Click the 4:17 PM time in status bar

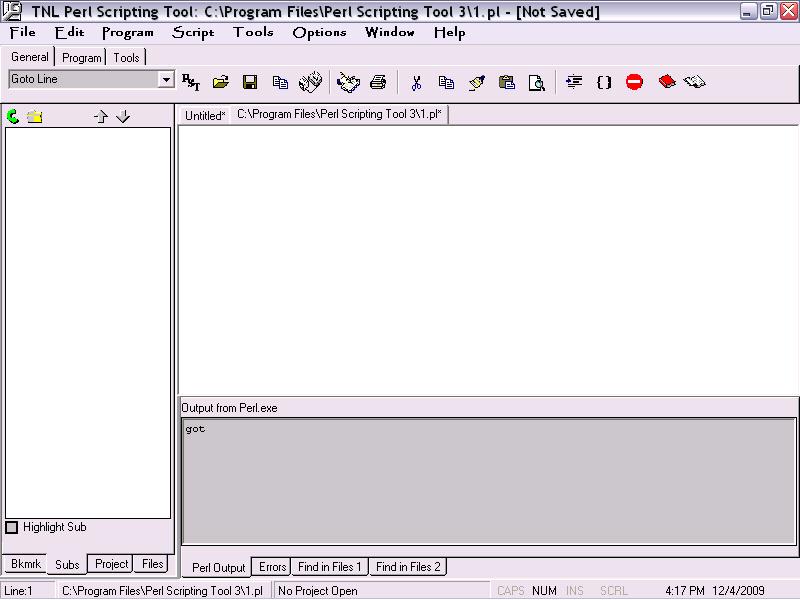(685, 591)
